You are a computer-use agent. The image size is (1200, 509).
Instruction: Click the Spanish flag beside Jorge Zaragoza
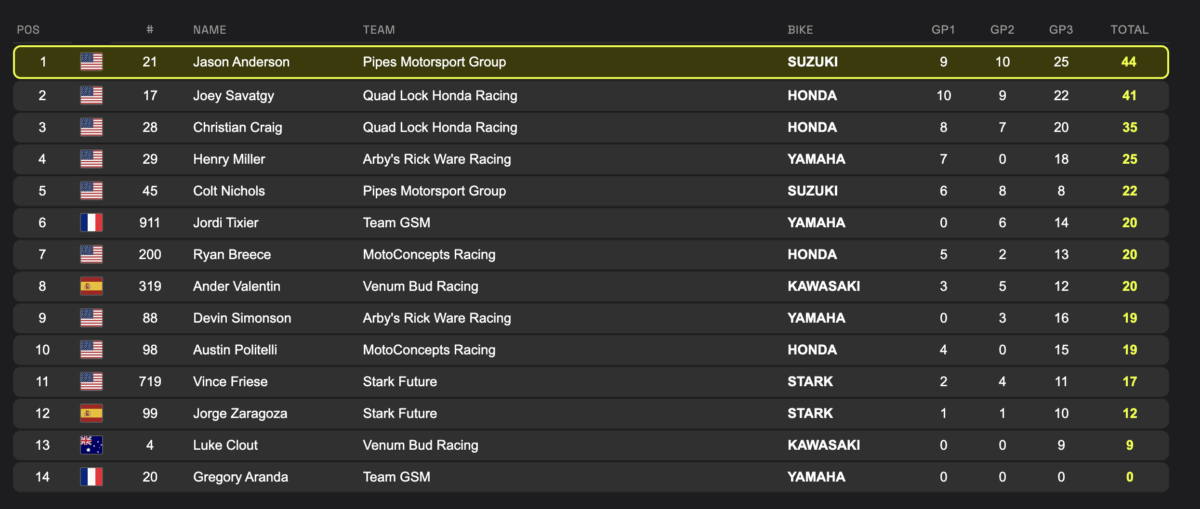[91, 414]
